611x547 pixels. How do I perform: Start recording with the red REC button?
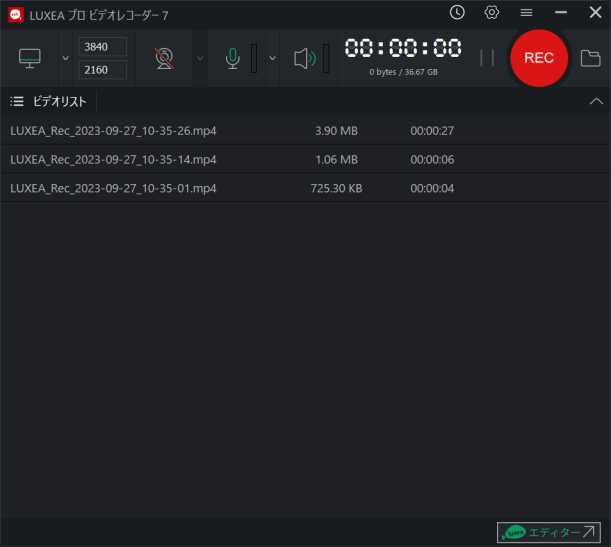(539, 58)
